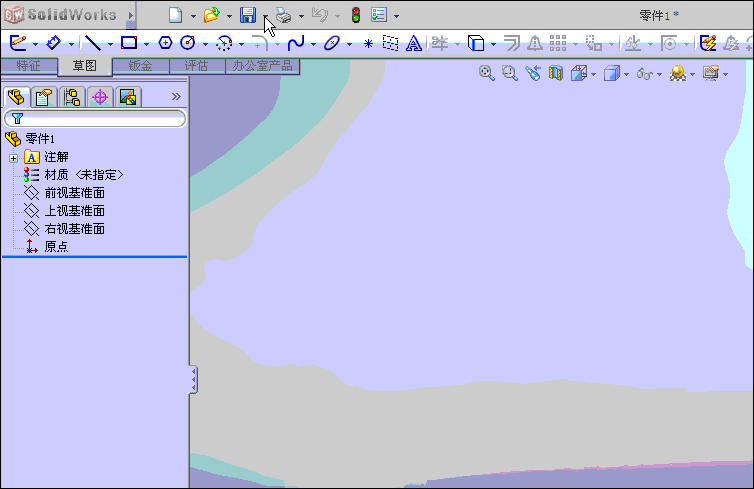Switch to the 钣金 tab

(140, 66)
